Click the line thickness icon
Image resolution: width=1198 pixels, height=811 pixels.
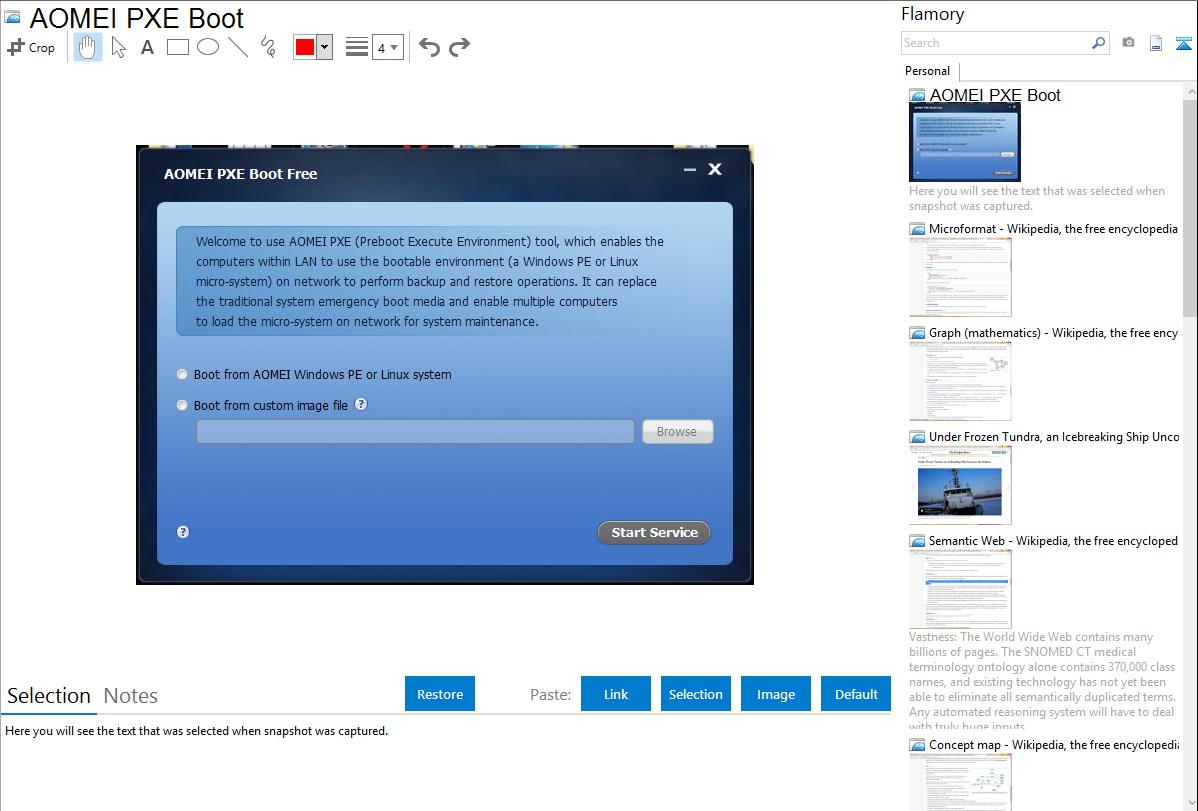pos(357,47)
